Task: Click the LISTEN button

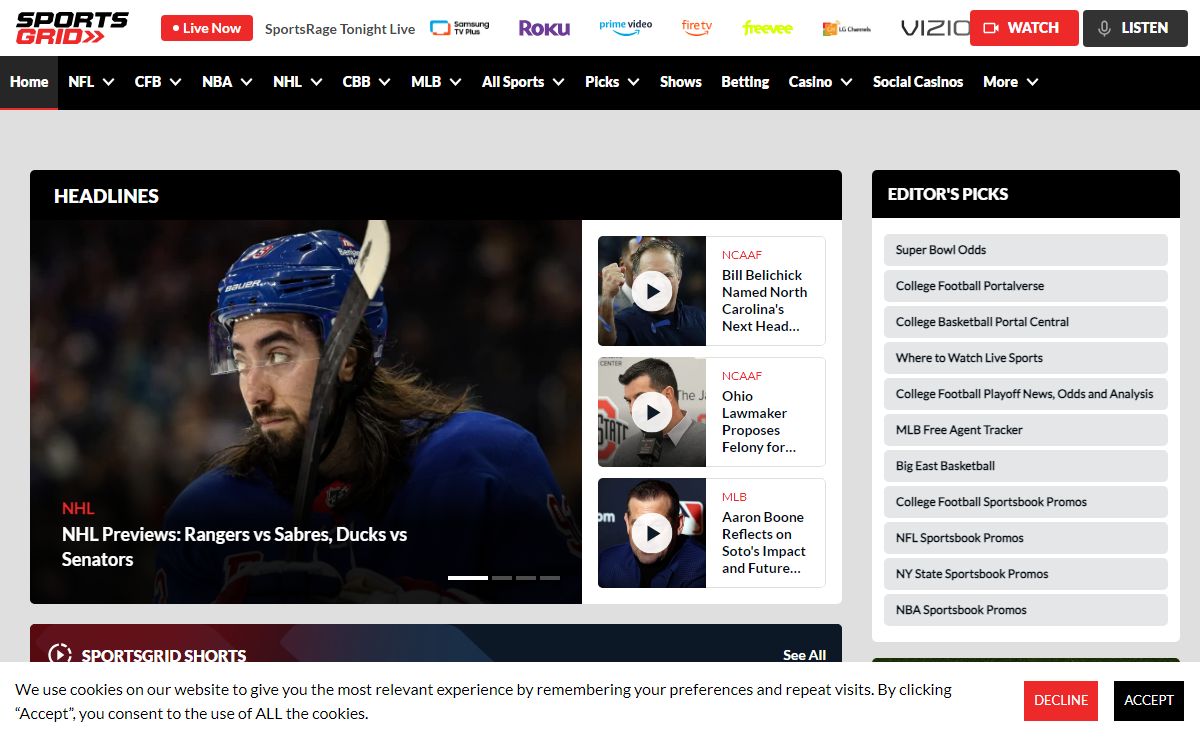Action: [1135, 28]
